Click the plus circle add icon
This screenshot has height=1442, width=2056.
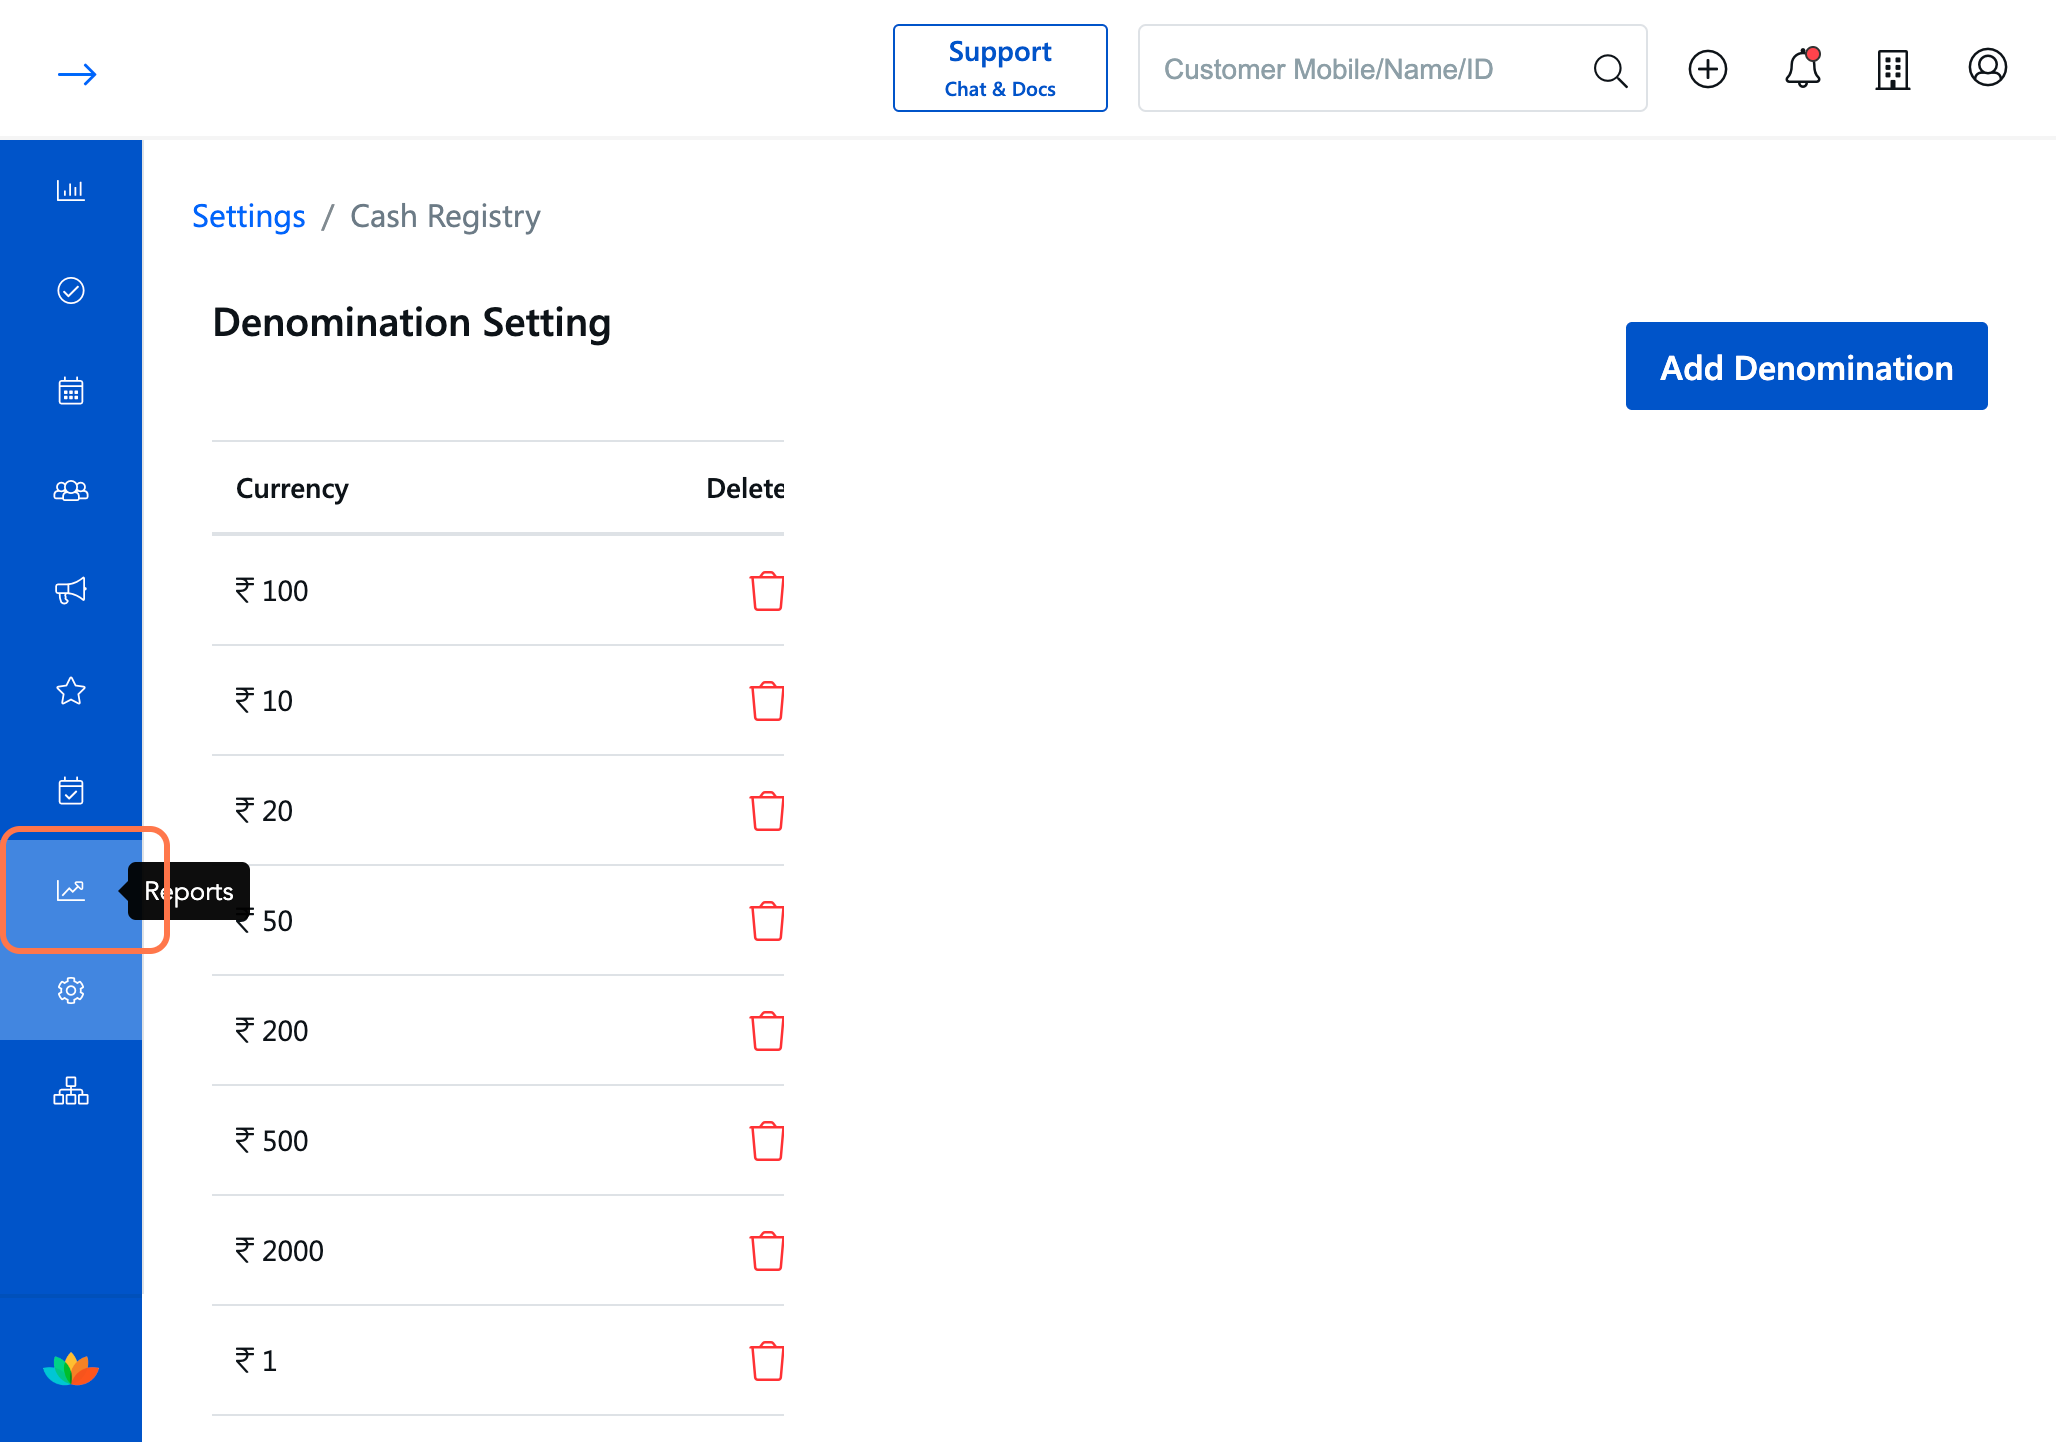[x=1708, y=69]
